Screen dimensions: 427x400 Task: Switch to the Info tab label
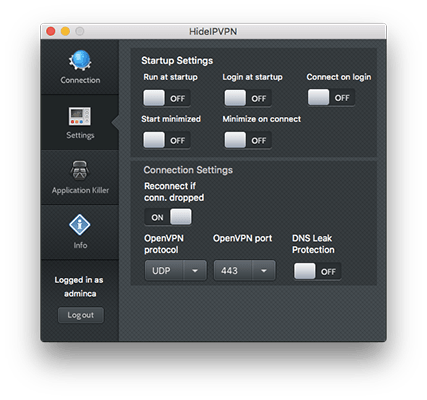(80, 245)
